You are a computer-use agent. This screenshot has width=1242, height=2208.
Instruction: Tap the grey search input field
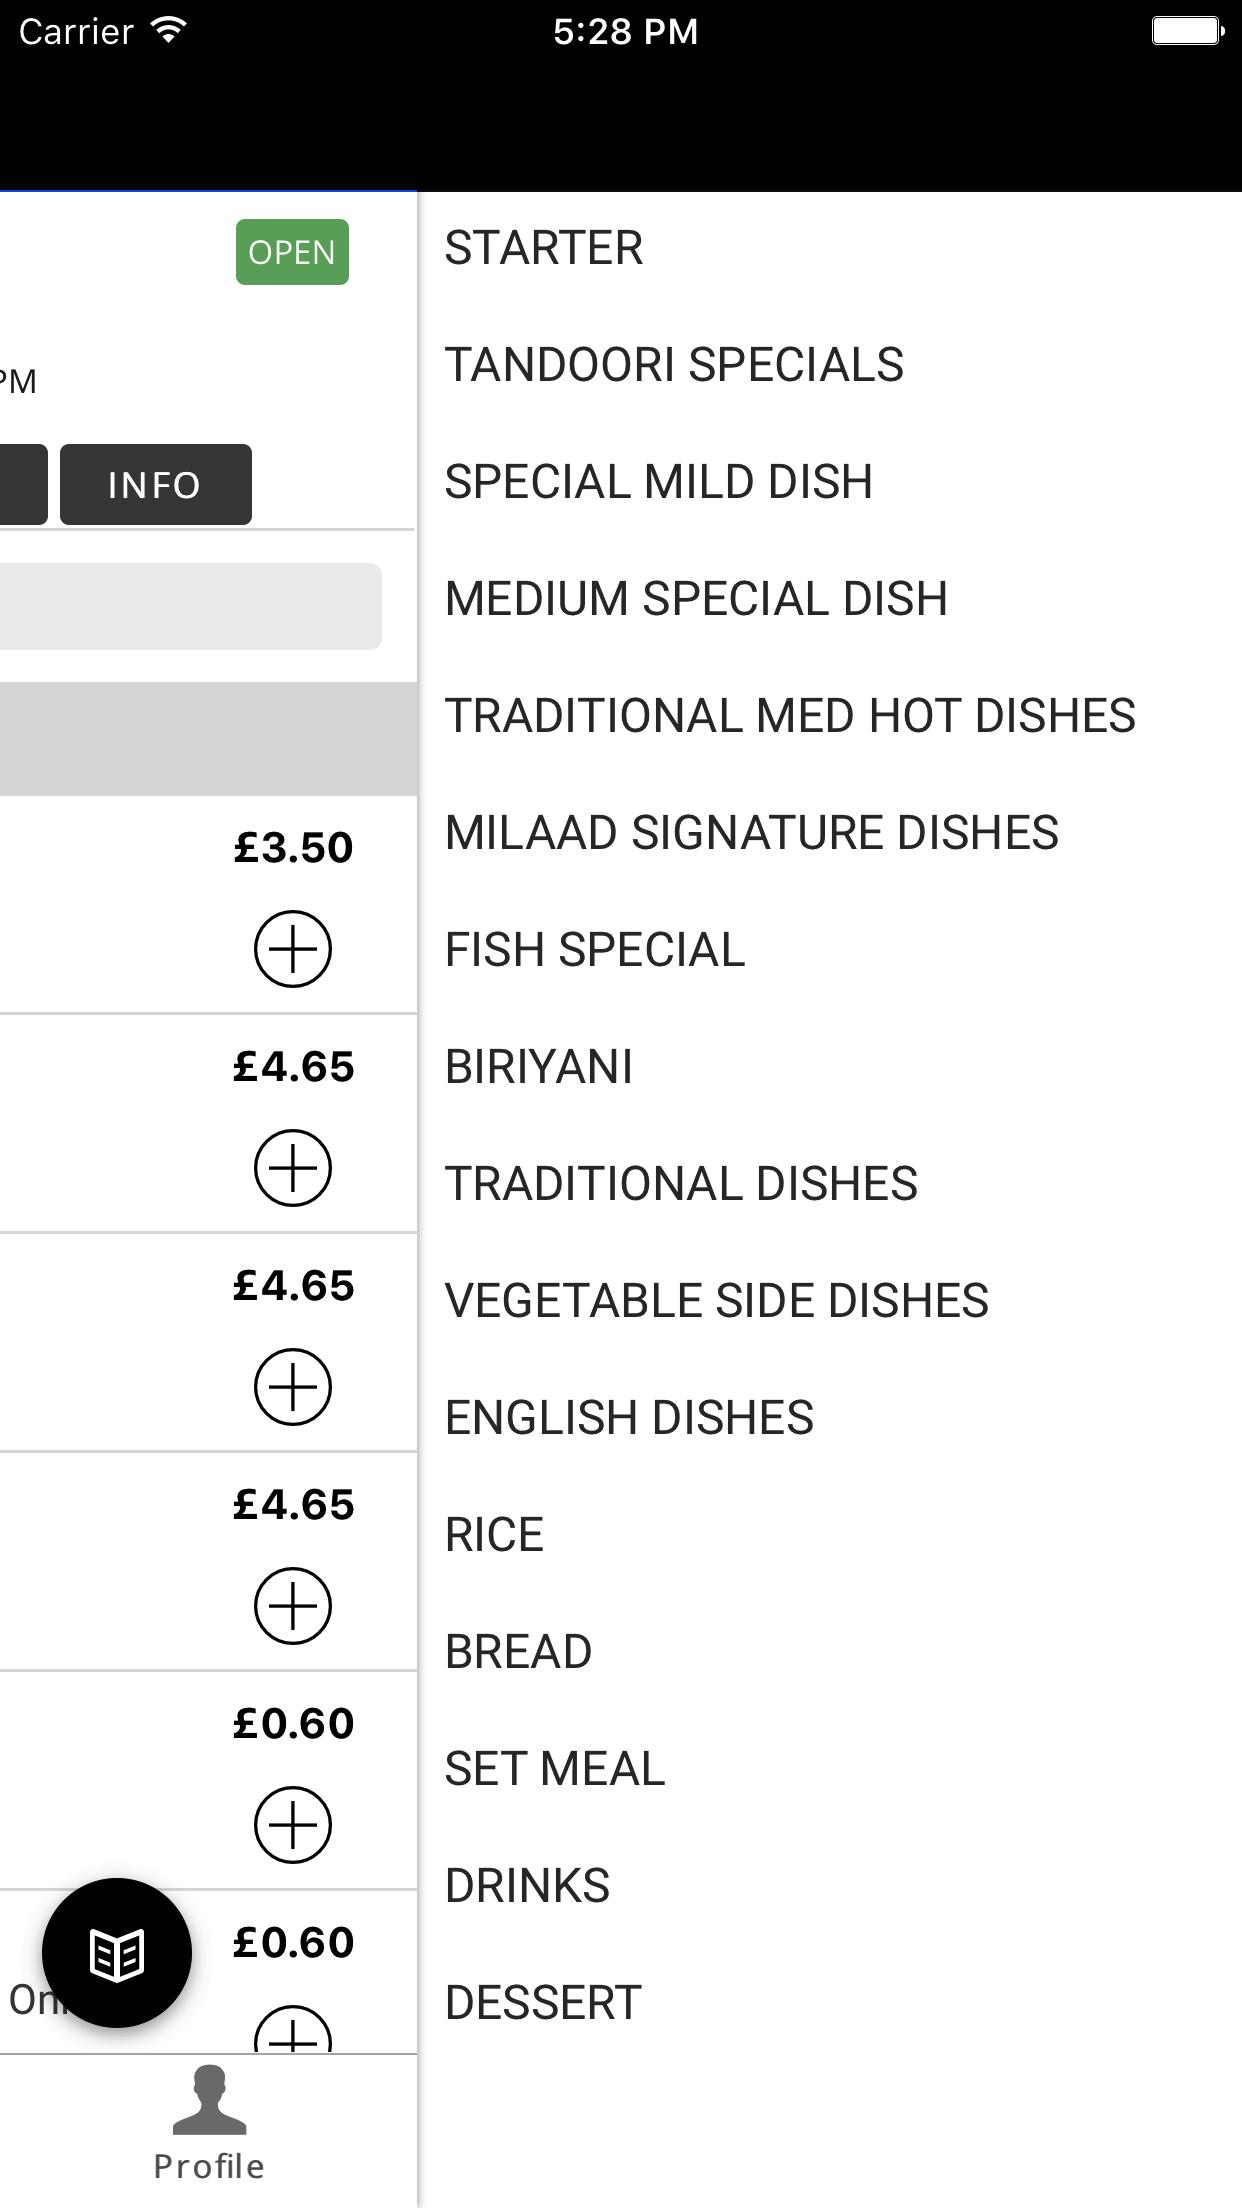pos(190,606)
